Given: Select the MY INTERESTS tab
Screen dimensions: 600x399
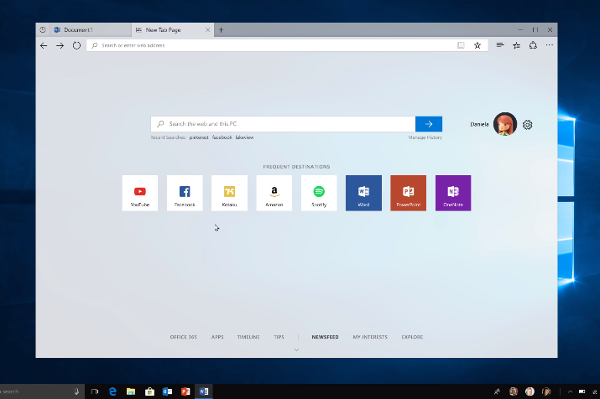Looking at the screenshot, I should 370,337.
